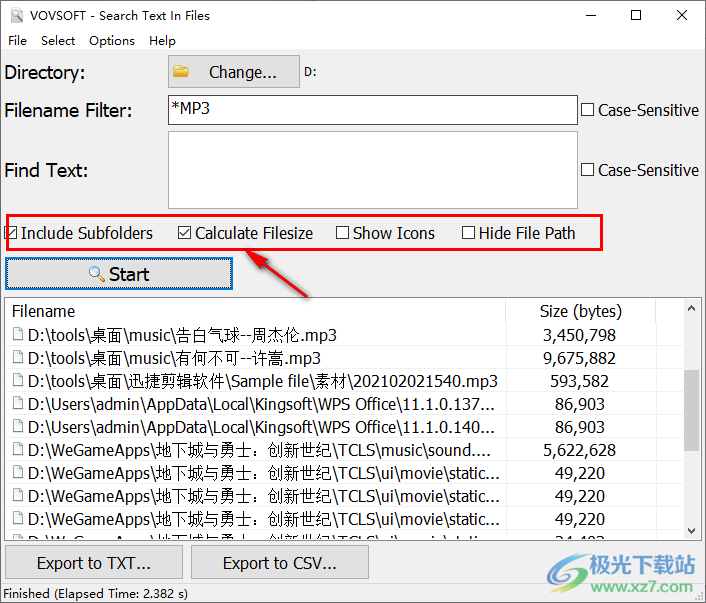Click the Find Text input area
This screenshot has width=706, height=603.
[x=373, y=170]
